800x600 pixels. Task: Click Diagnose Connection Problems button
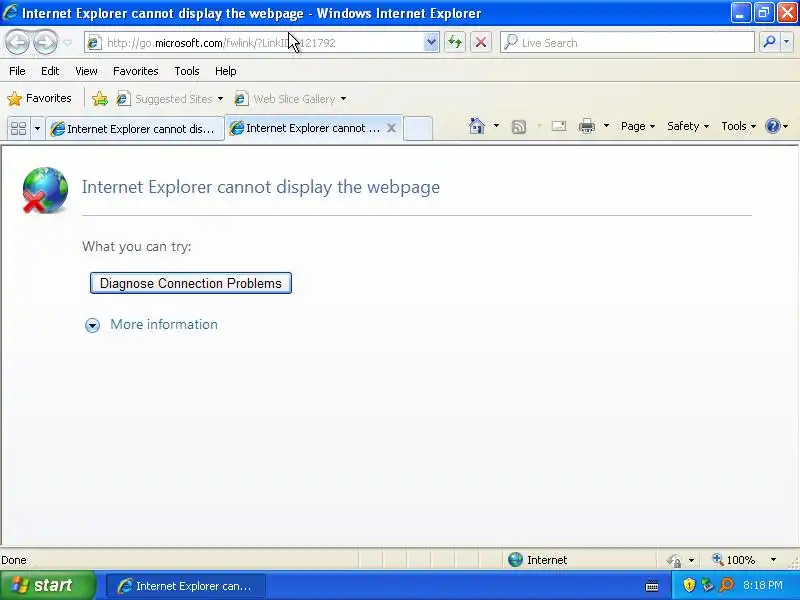[x=191, y=283]
